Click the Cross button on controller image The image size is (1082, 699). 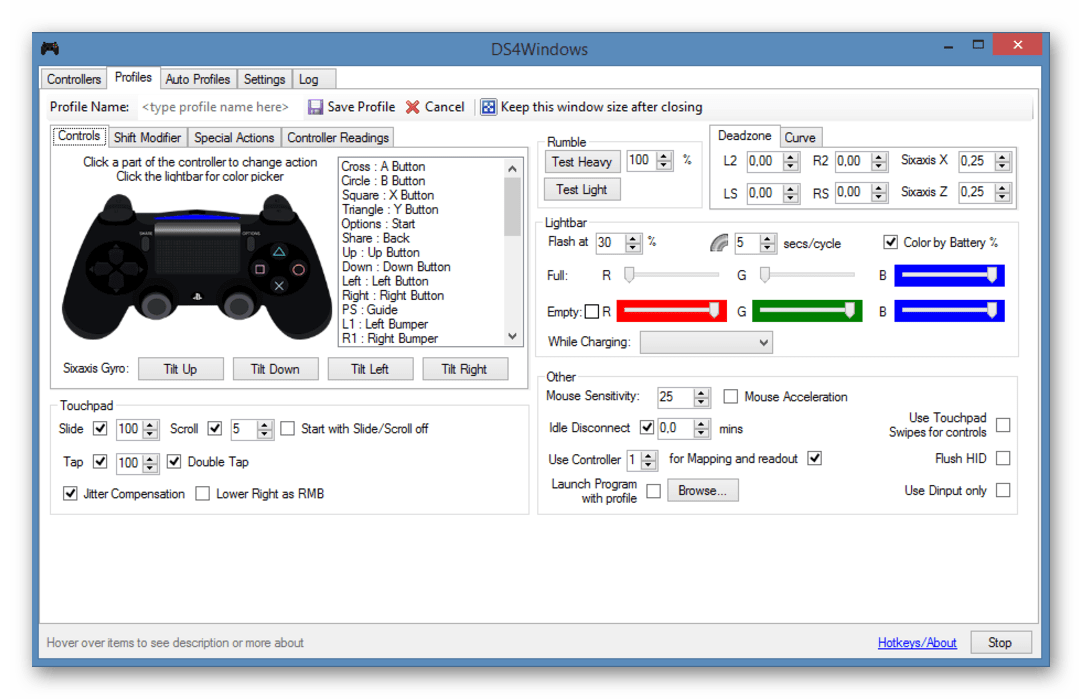(x=280, y=286)
